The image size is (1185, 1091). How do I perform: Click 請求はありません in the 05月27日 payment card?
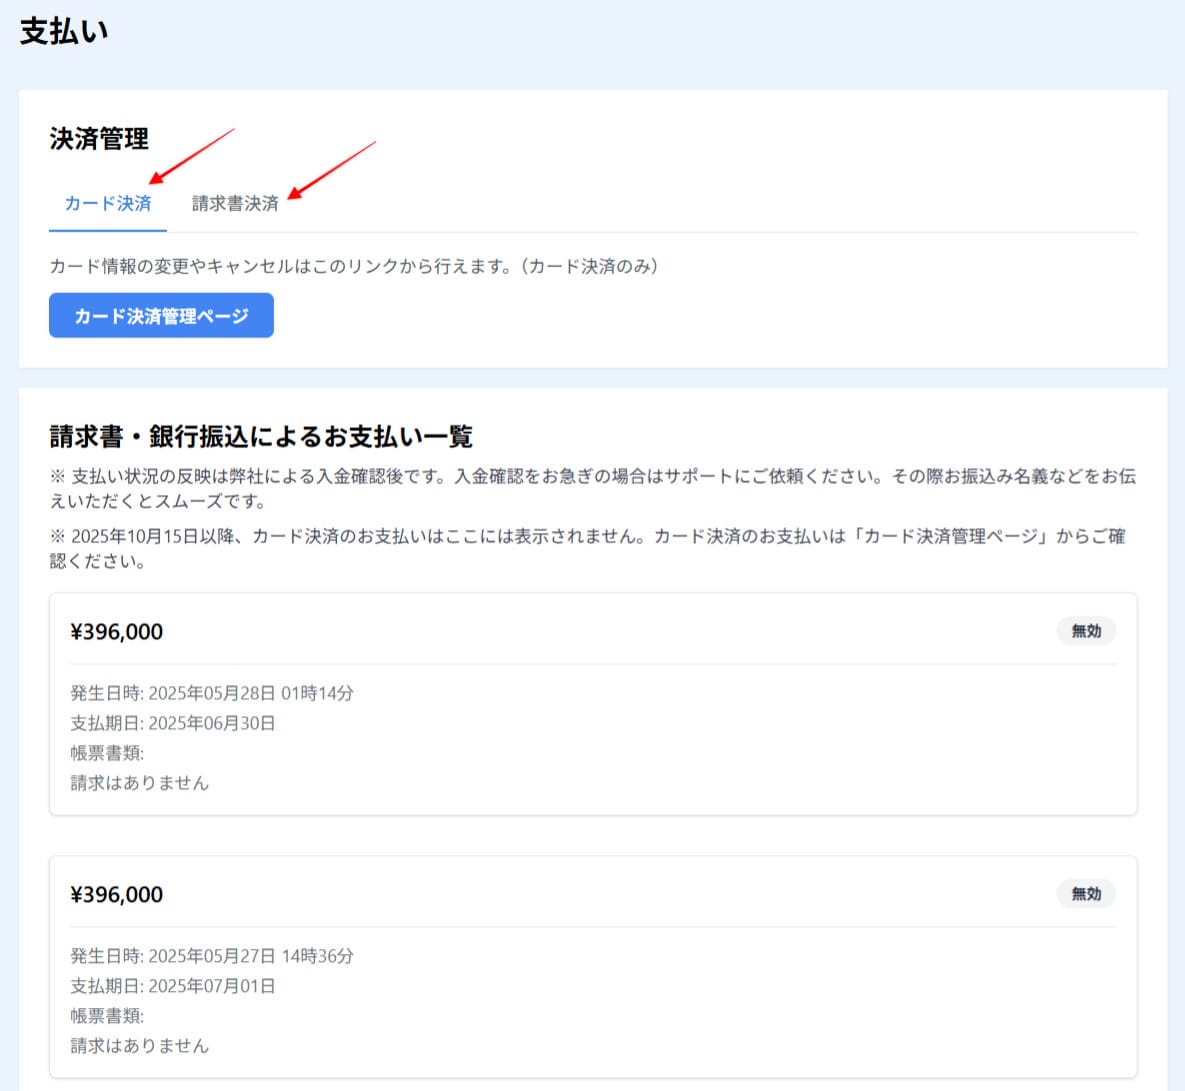[x=139, y=1046]
